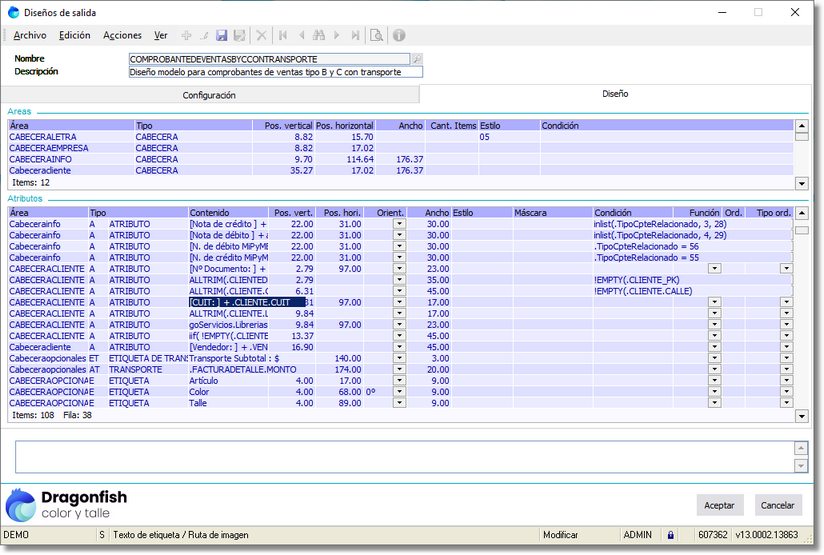
Task: Click the Máscara column header in Atributos
Action: point(552,213)
